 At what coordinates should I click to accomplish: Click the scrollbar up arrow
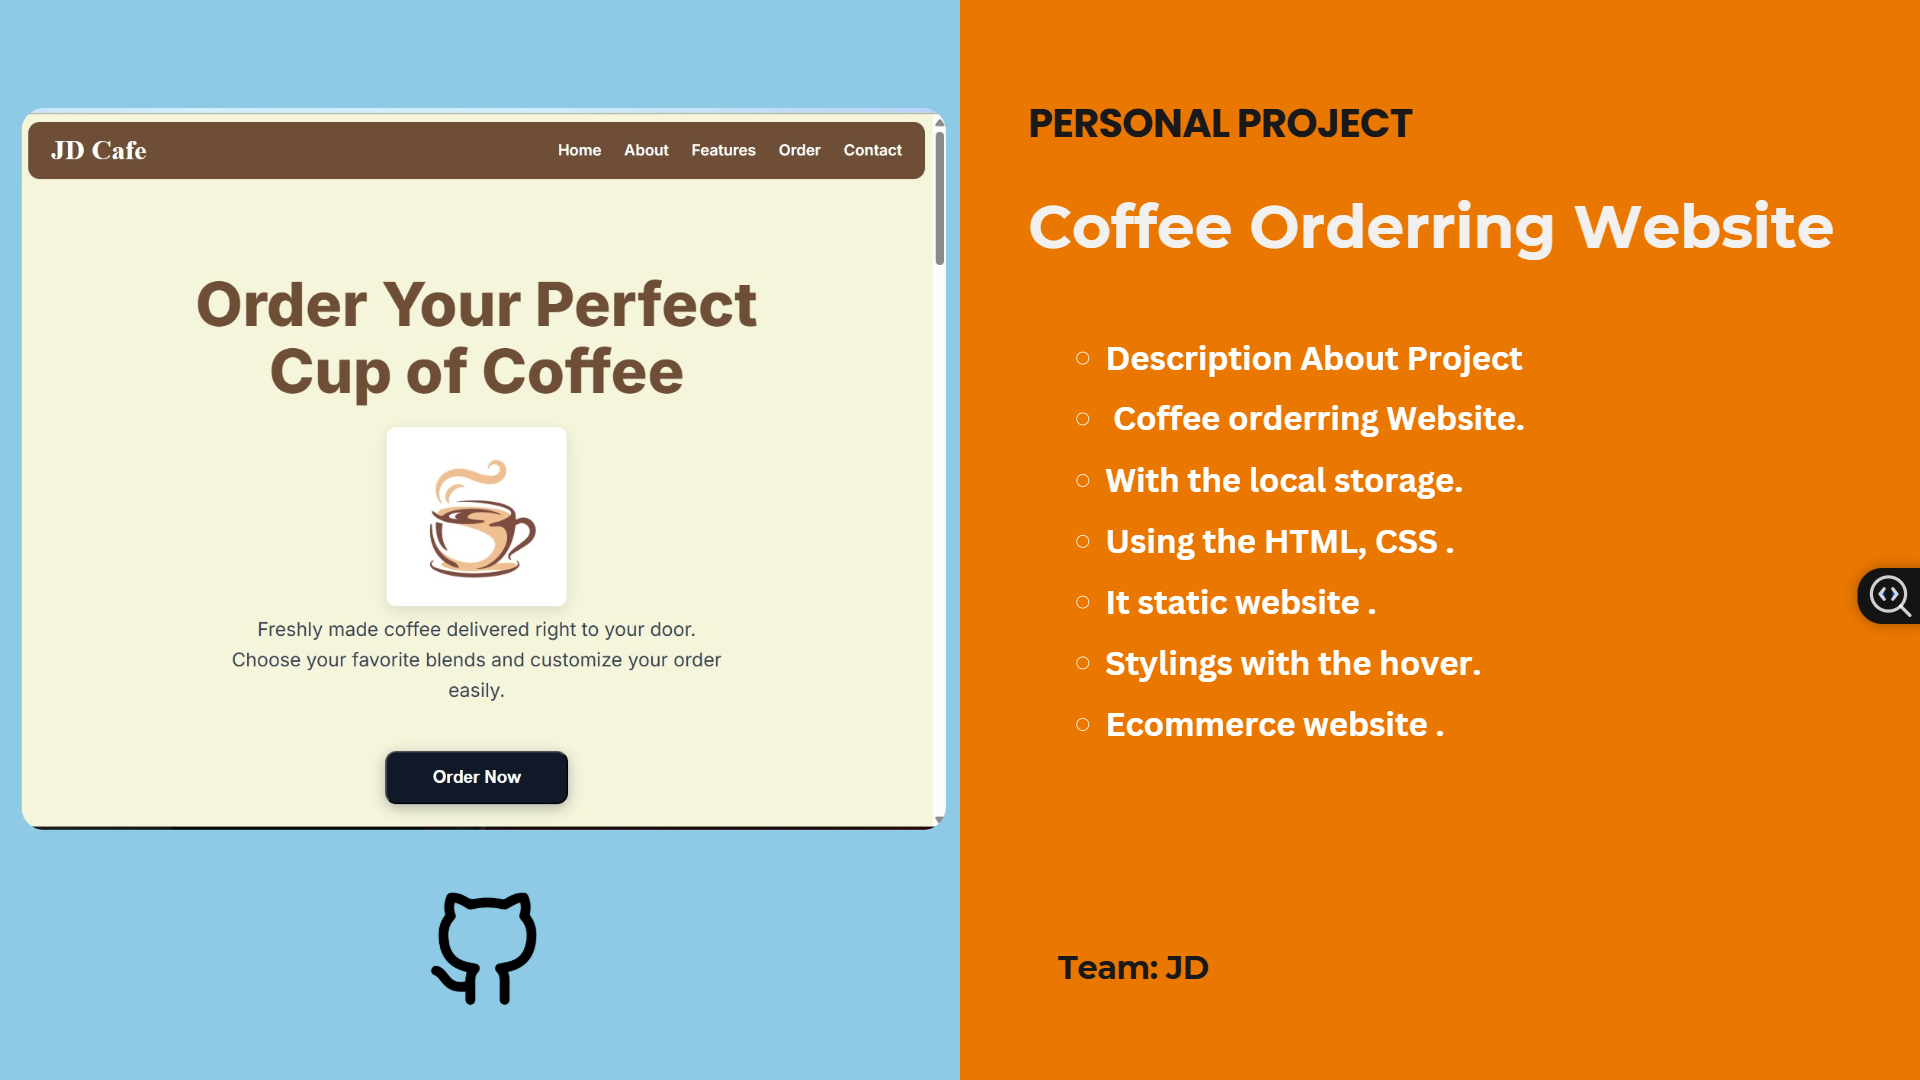click(939, 122)
